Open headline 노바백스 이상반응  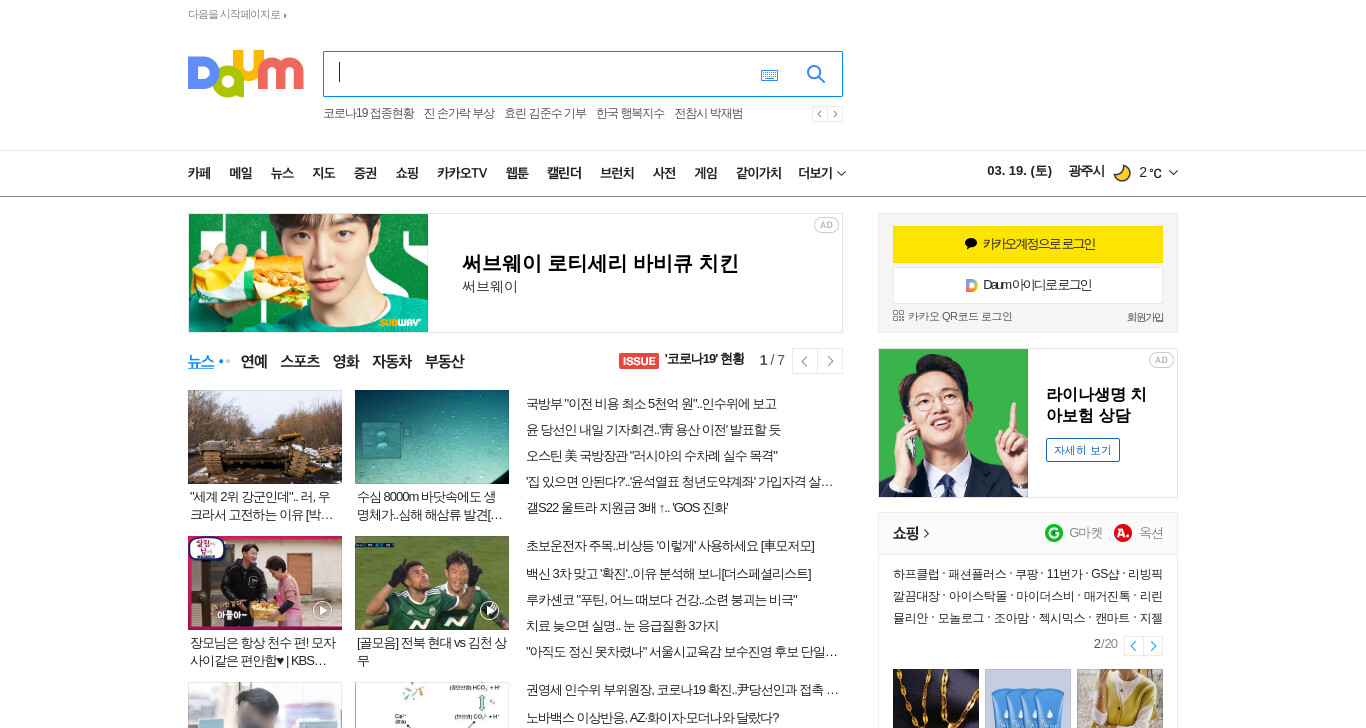(652, 718)
